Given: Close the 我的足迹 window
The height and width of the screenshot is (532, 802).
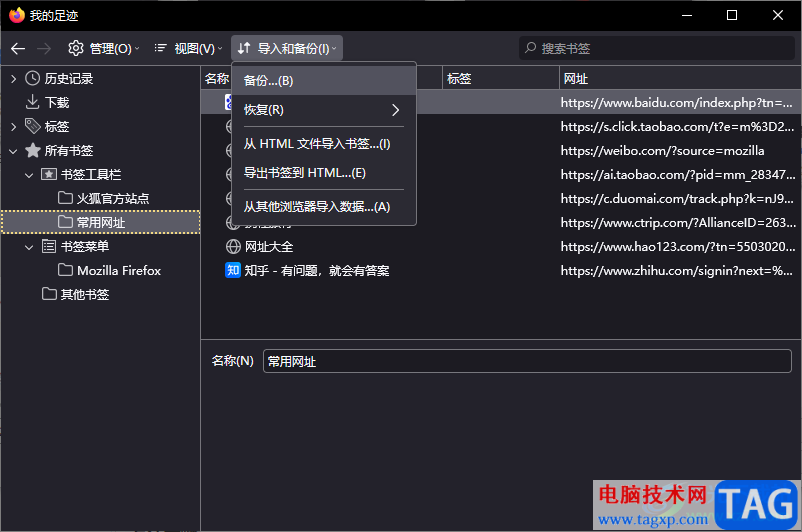Looking at the screenshot, I should [778, 15].
